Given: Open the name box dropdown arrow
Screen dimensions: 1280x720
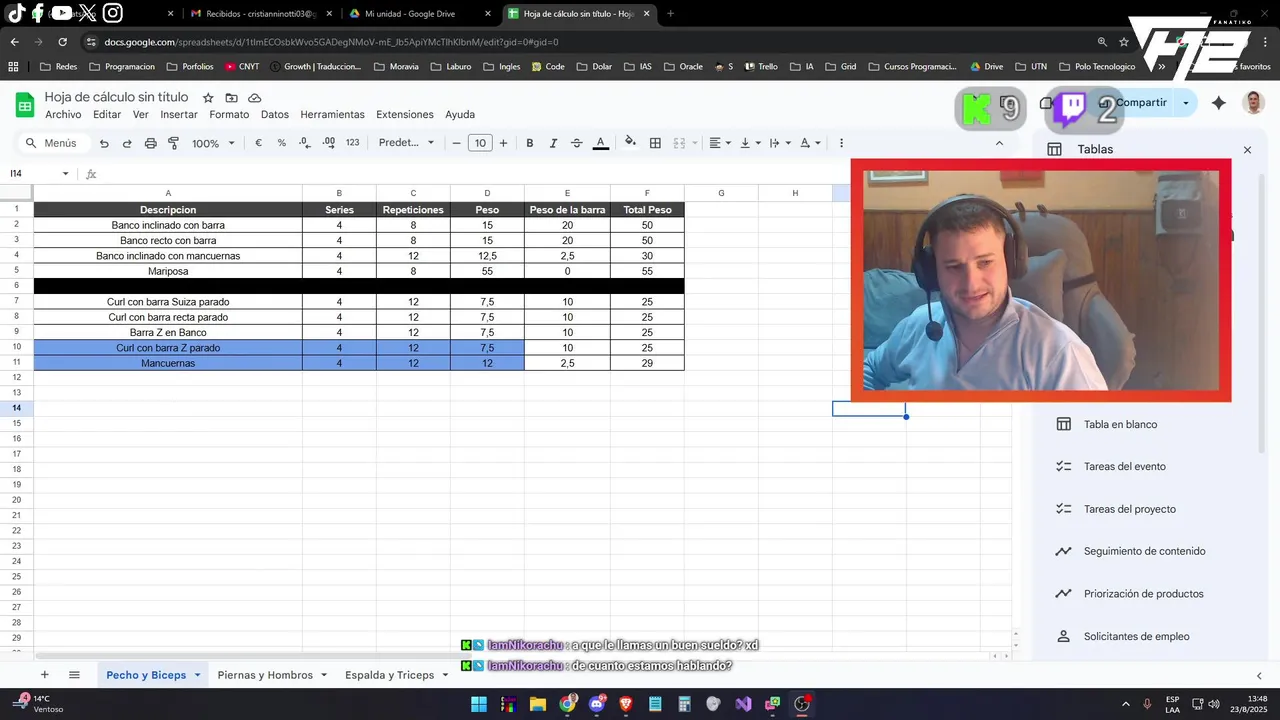Looking at the screenshot, I should (66, 174).
